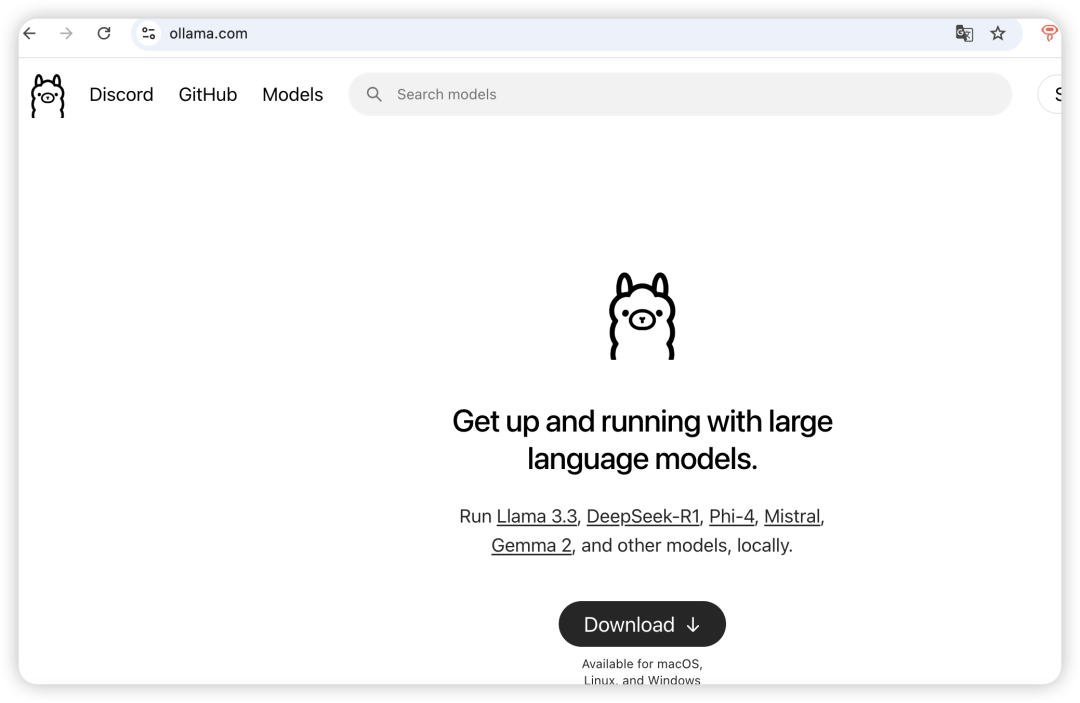Click the partially visible Sign in button
Viewport: 1080px width, 703px height.
(1050, 94)
